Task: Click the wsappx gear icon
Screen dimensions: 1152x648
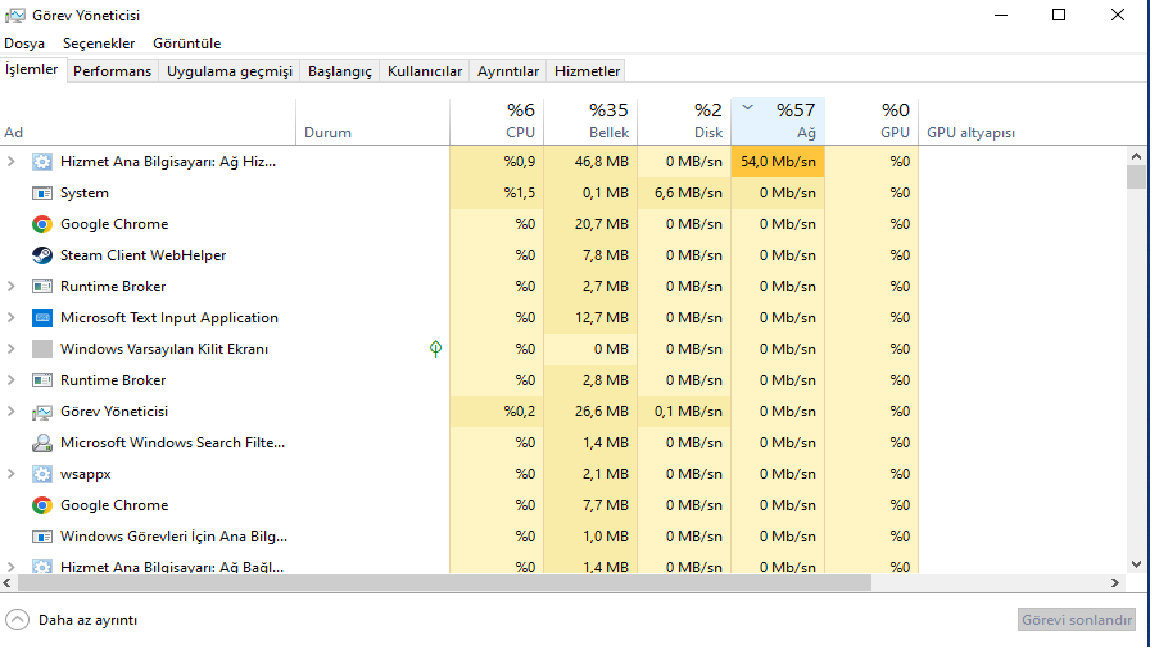Action: [x=42, y=474]
